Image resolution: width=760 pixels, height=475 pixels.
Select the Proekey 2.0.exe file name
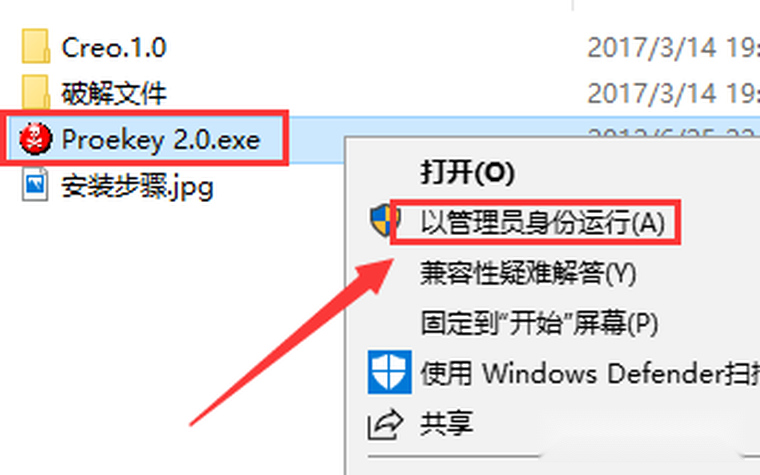[161, 140]
